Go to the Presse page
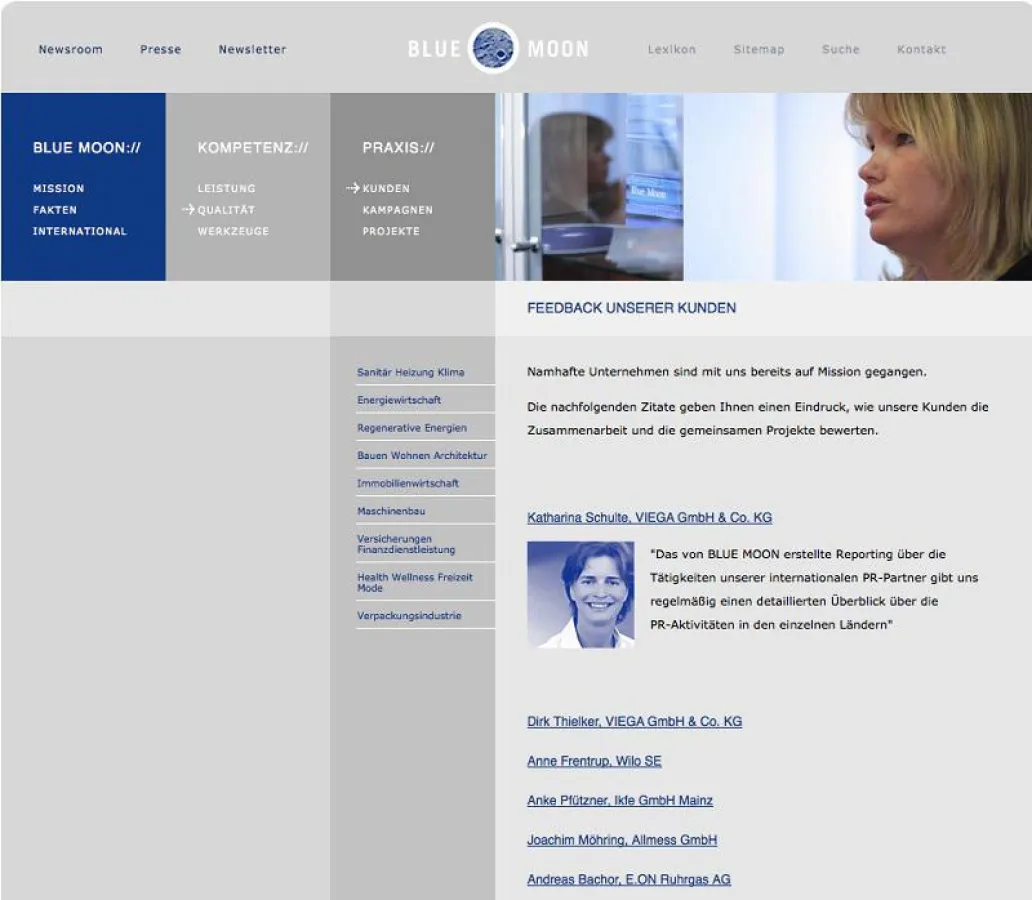 [160, 49]
